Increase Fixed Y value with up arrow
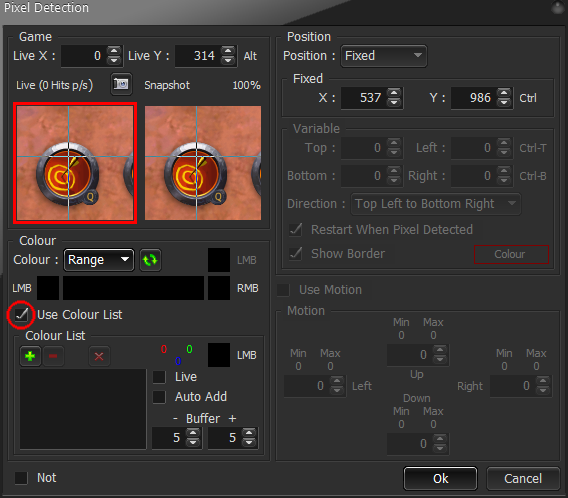This screenshot has width=568, height=498. [504, 93]
